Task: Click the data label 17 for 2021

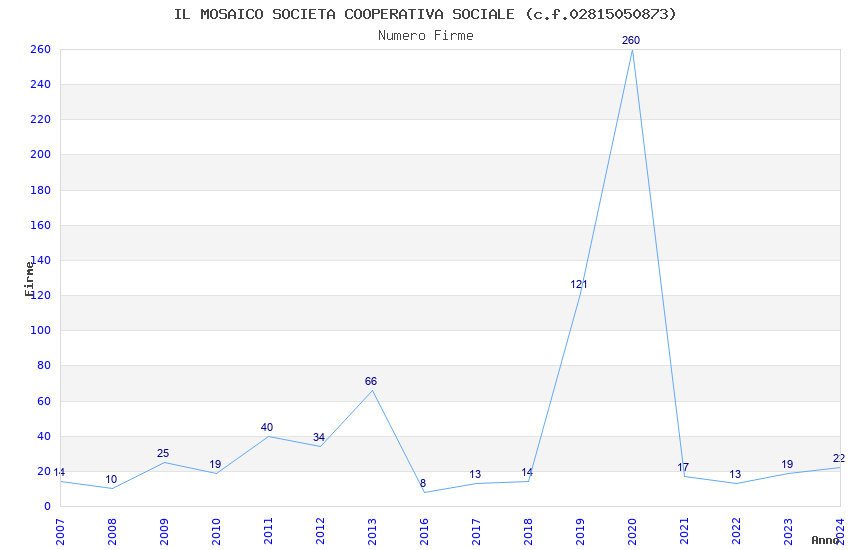Action: [x=683, y=467]
